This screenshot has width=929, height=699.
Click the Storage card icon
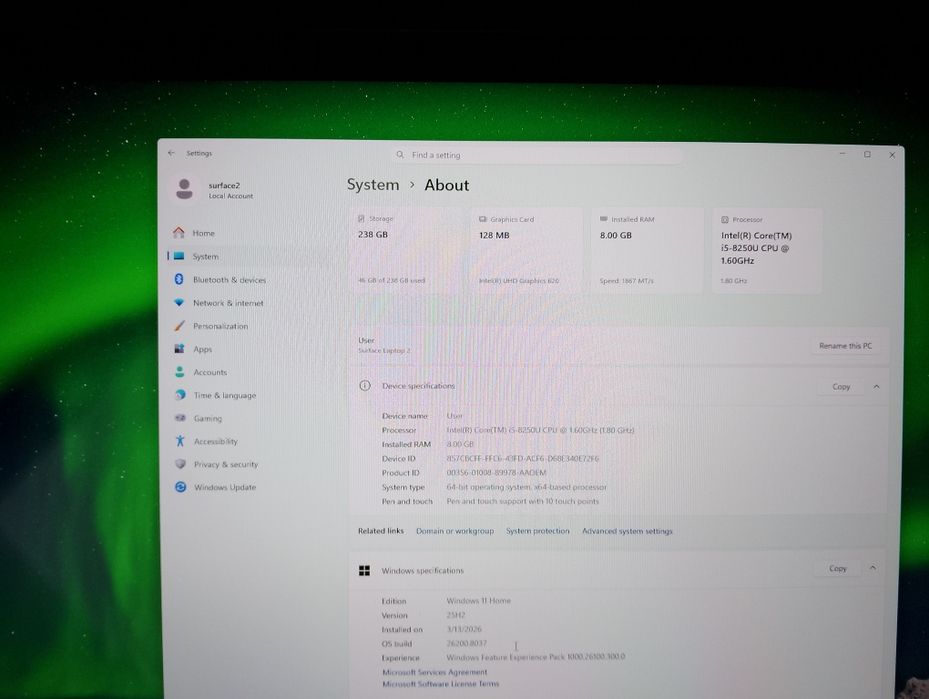361,219
